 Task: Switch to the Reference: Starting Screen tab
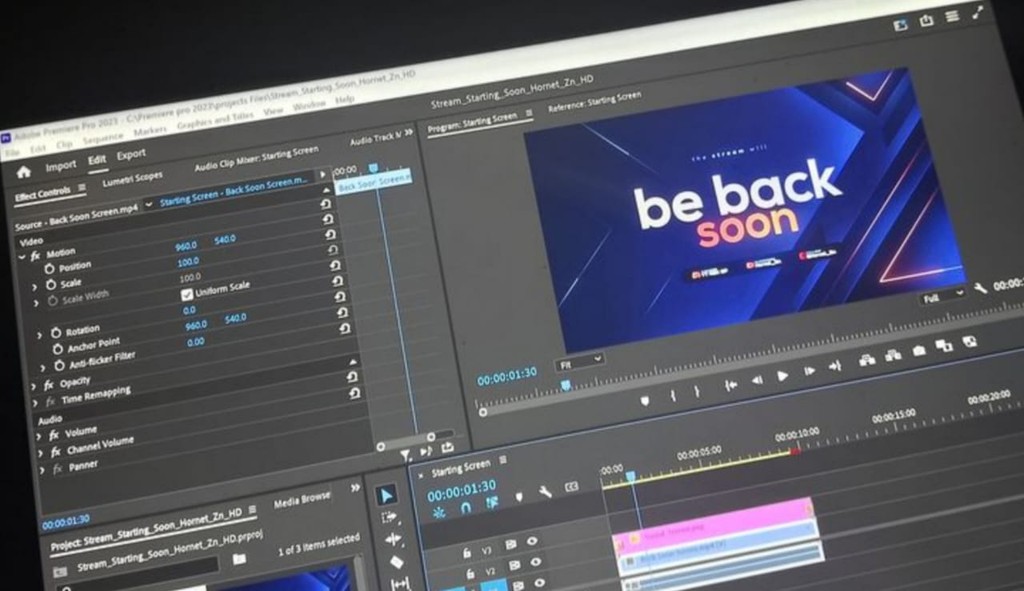click(x=594, y=101)
